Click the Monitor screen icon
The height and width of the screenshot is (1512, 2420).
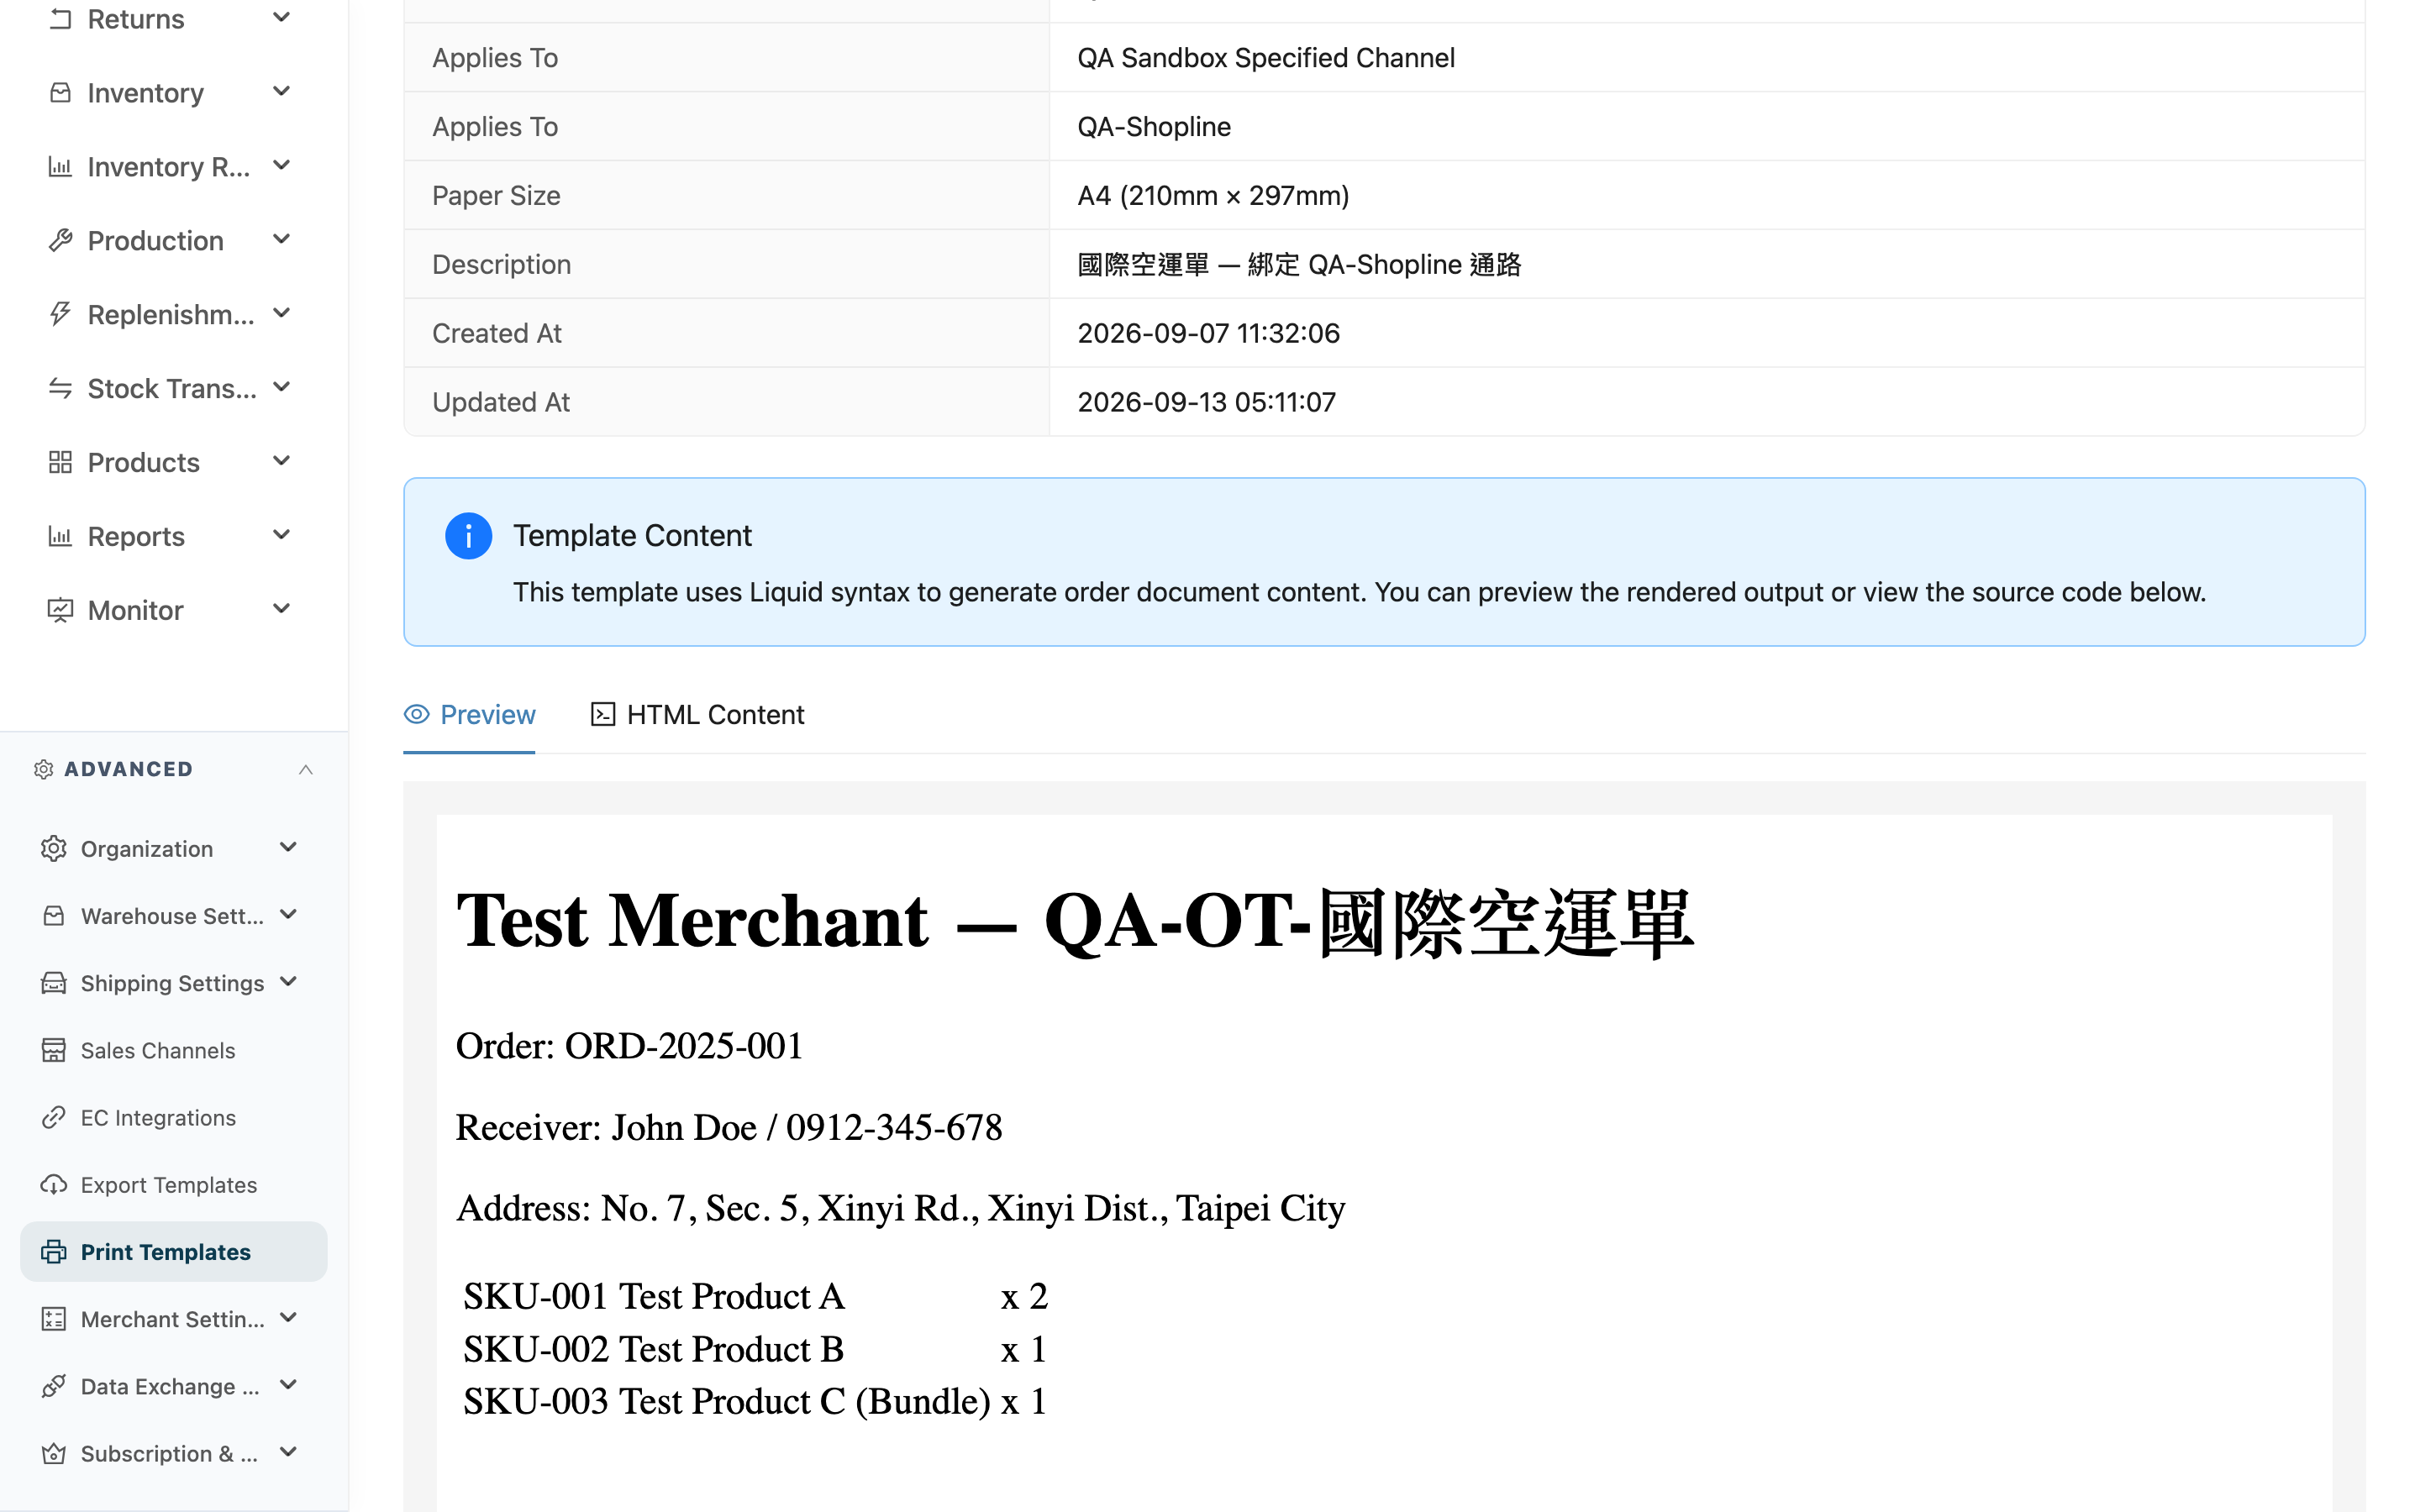pos(60,610)
